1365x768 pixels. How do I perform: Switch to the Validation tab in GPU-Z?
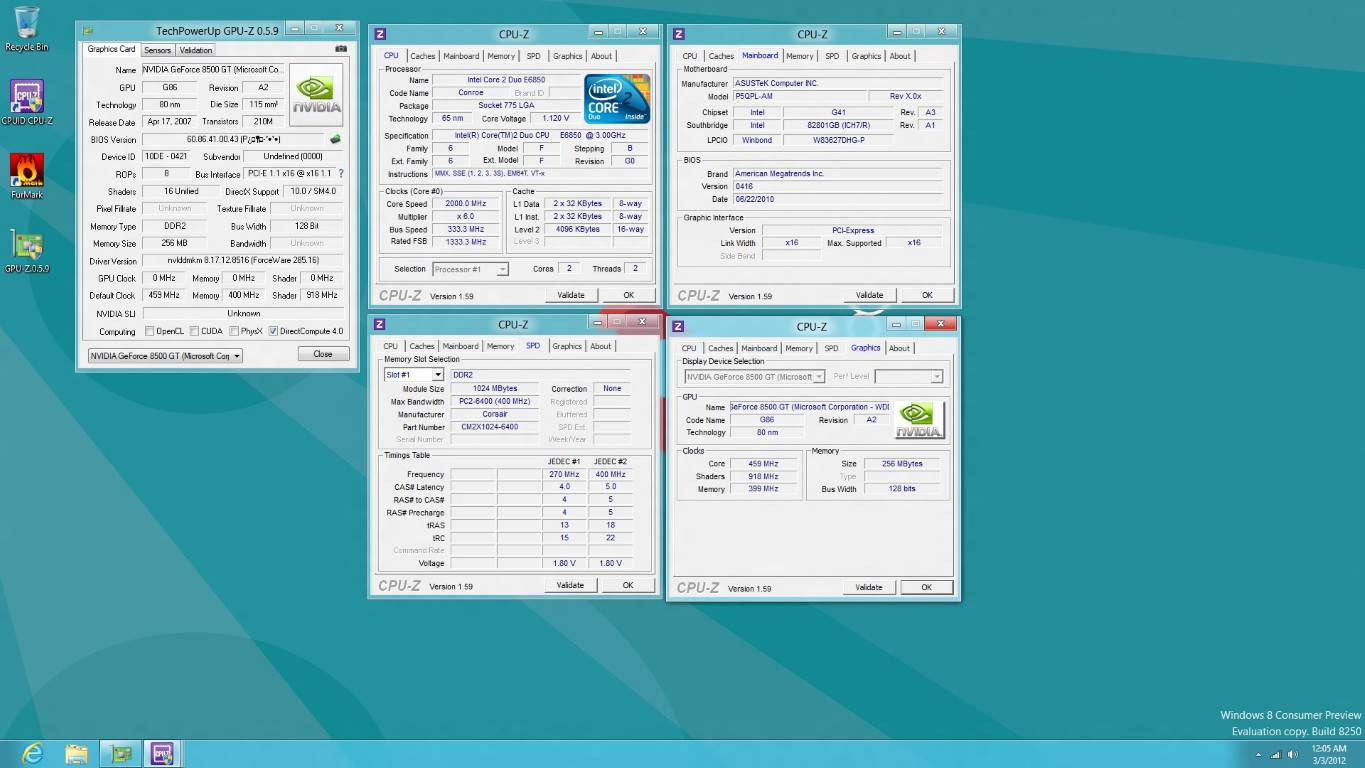tap(196, 50)
